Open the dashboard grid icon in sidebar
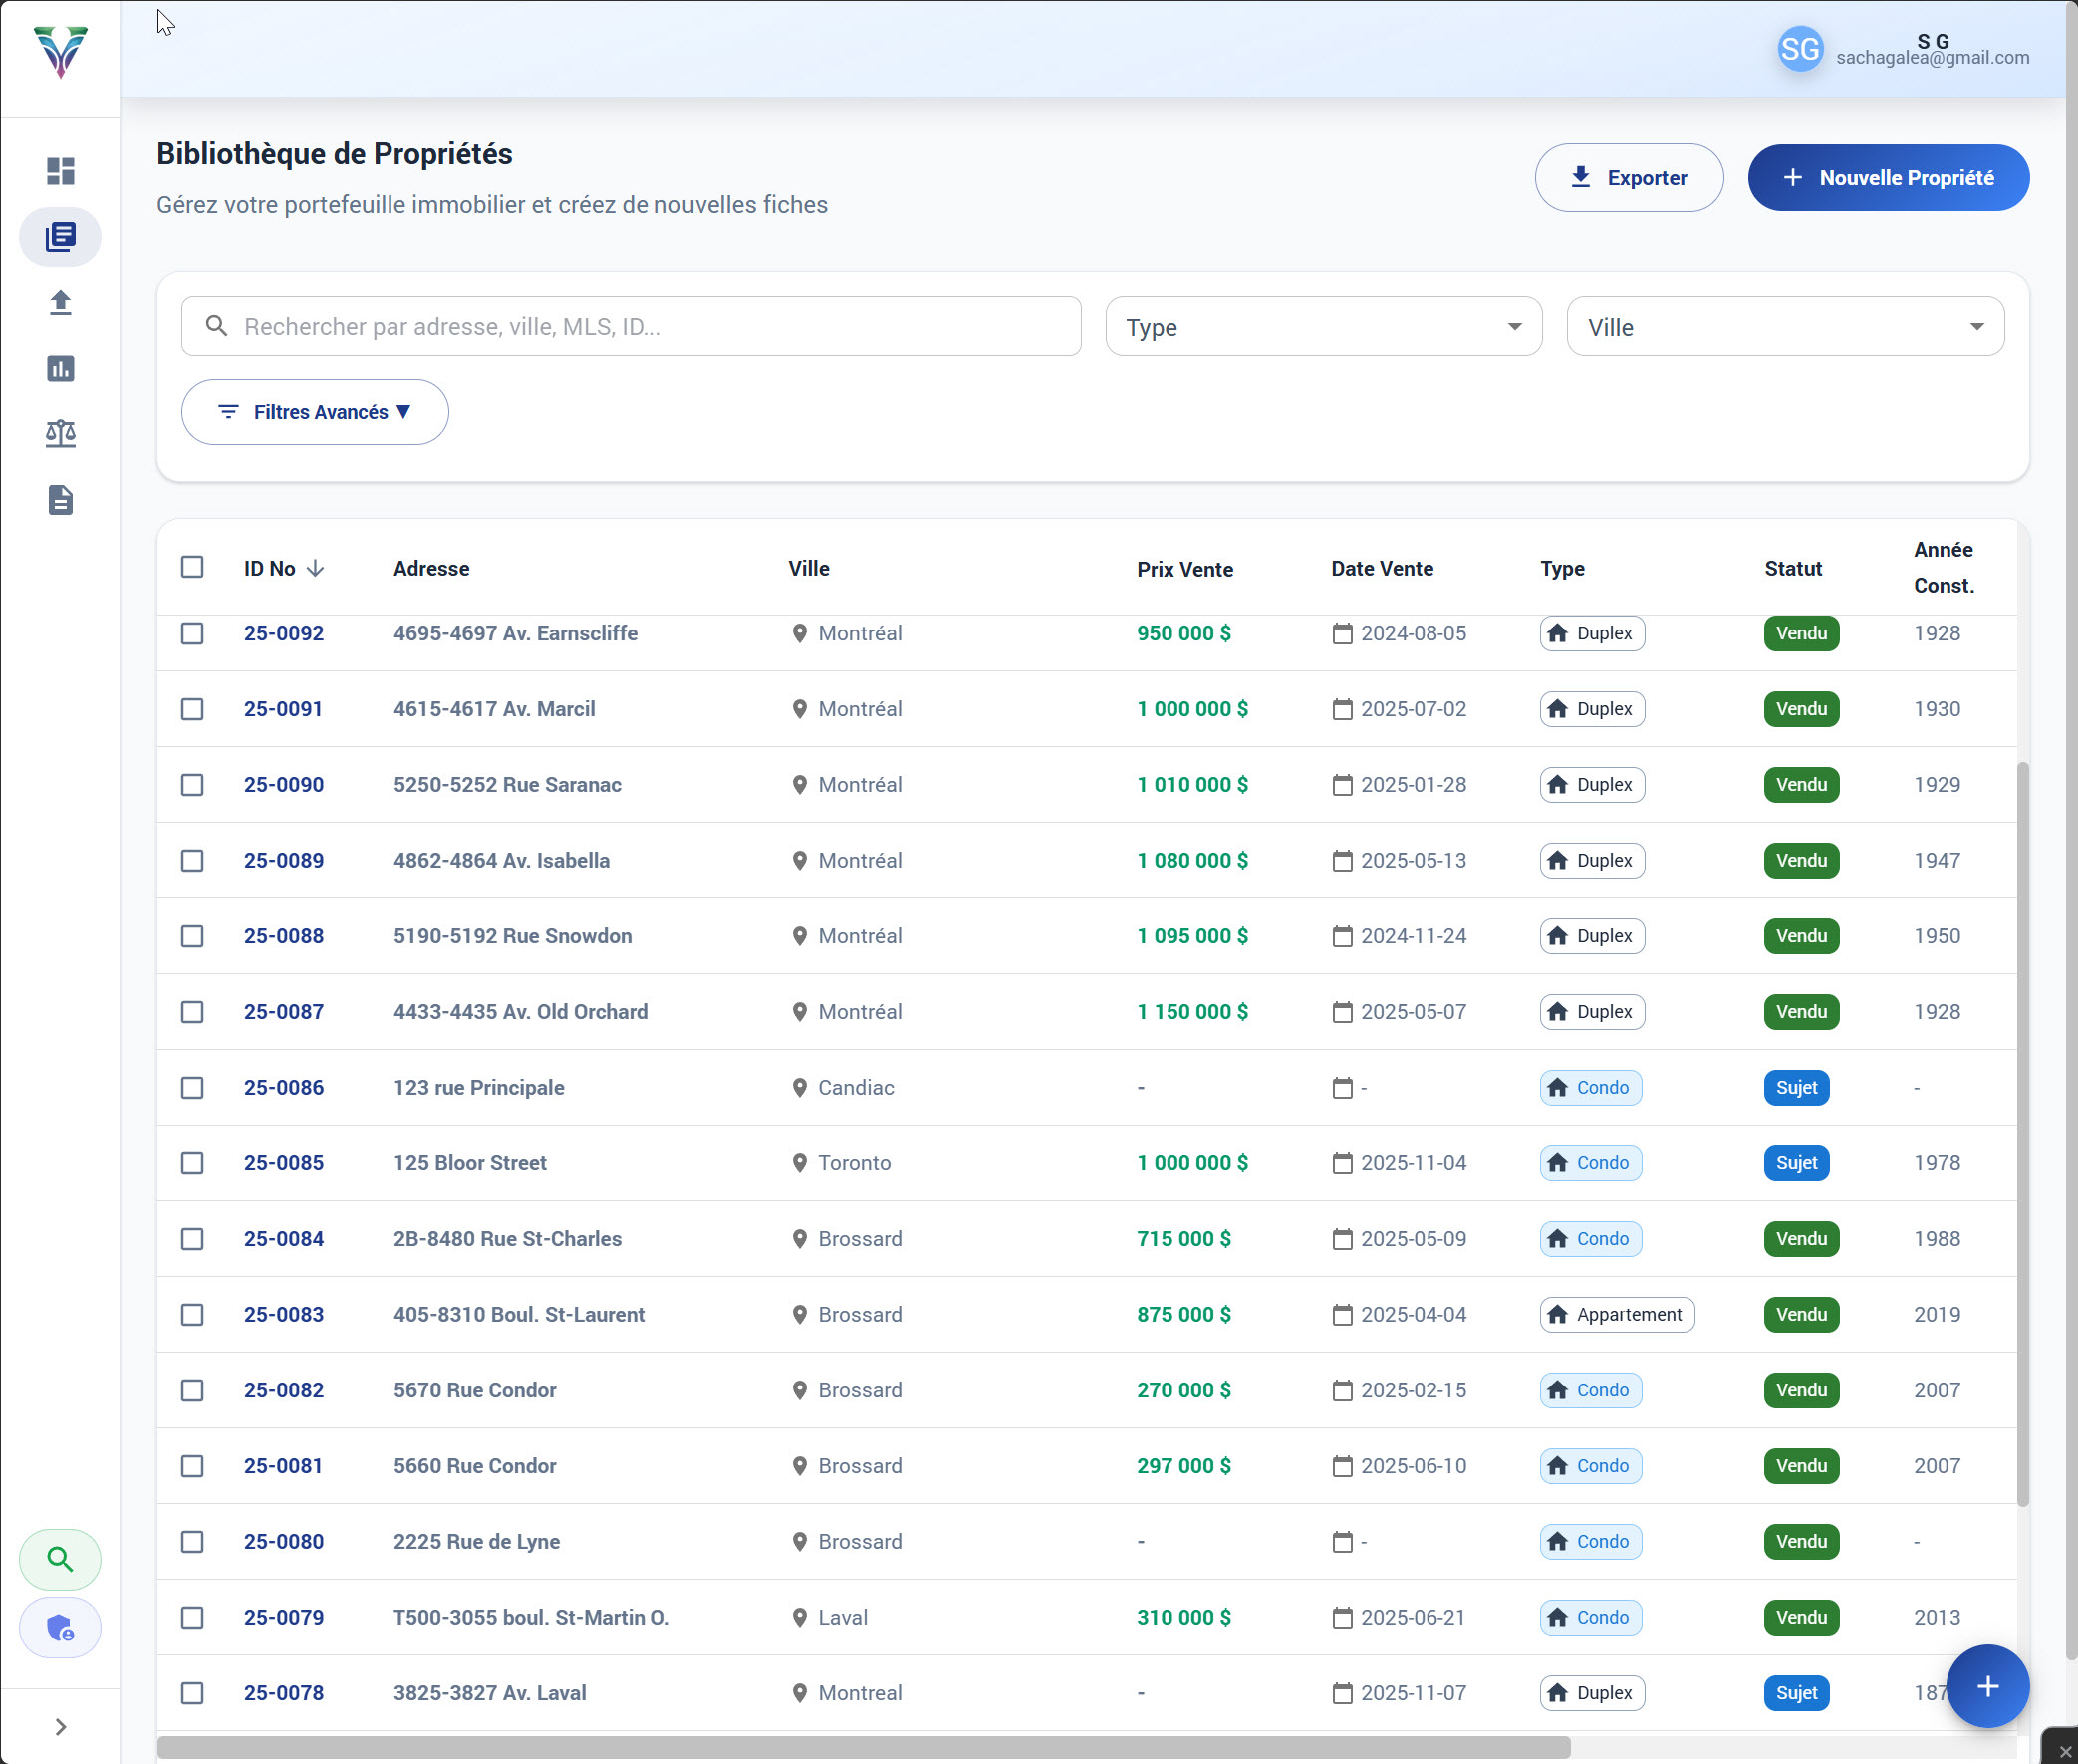 pyautogui.click(x=60, y=171)
